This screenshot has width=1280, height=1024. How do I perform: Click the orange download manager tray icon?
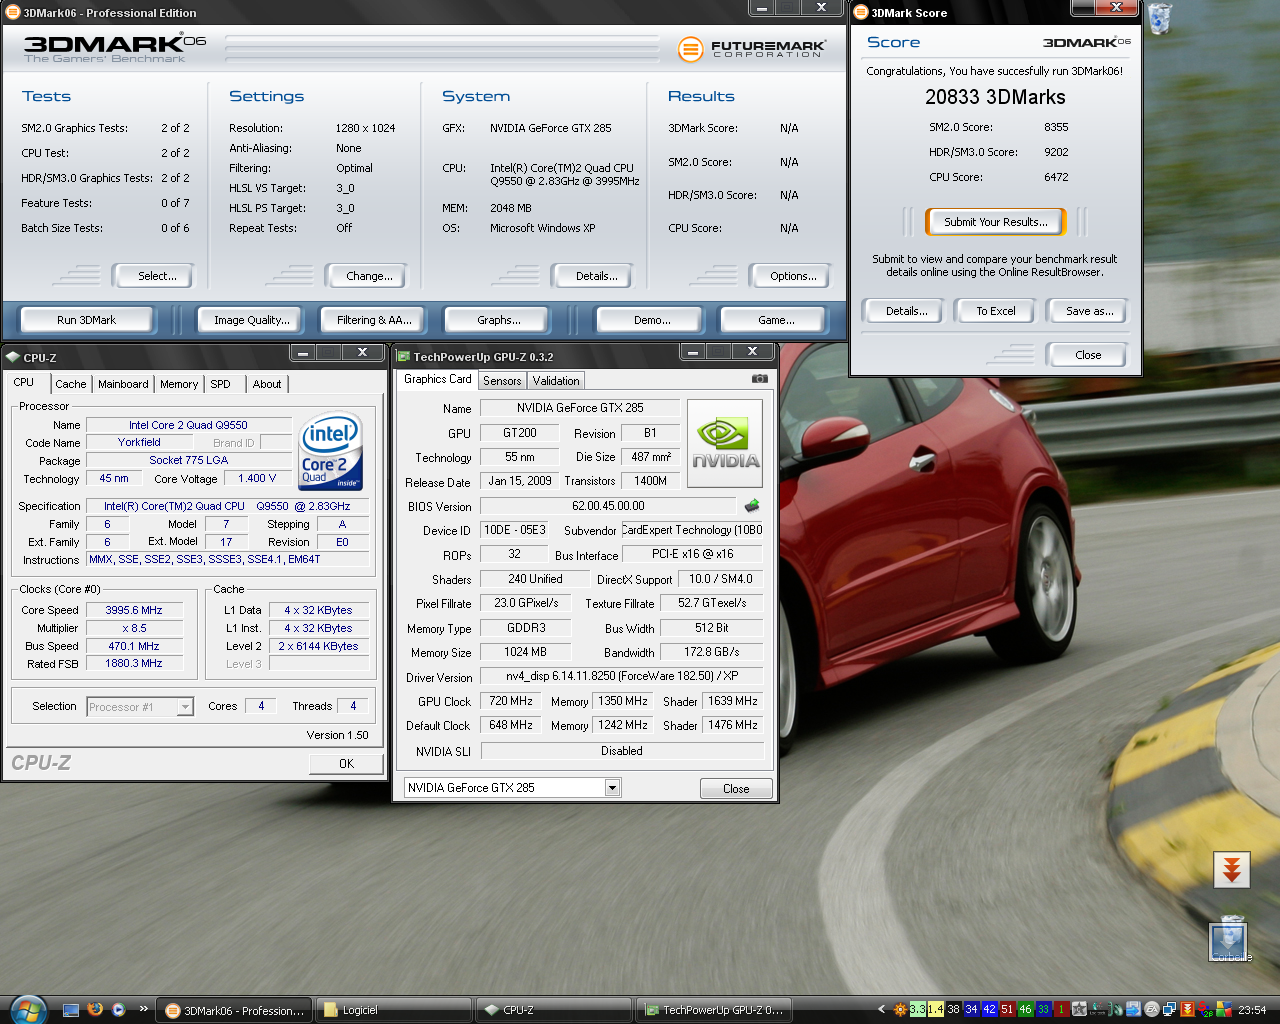1187,1010
